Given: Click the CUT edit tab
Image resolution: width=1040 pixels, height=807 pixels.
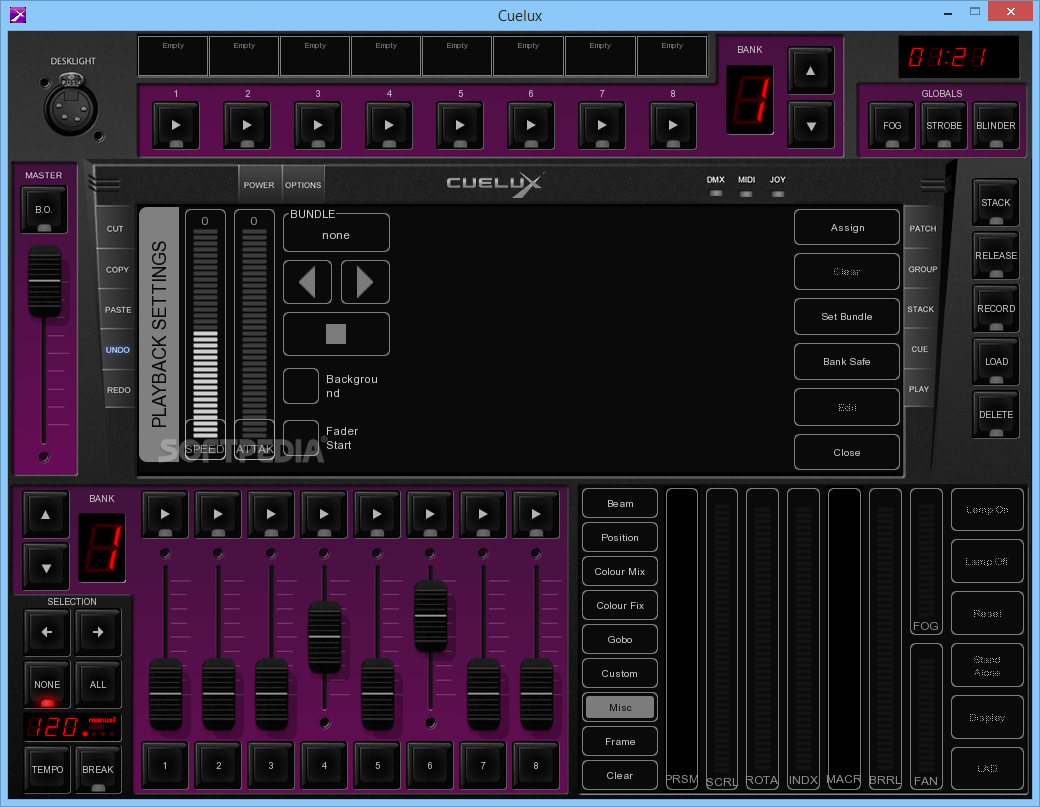Looking at the screenshot, I should coord(115,229).
